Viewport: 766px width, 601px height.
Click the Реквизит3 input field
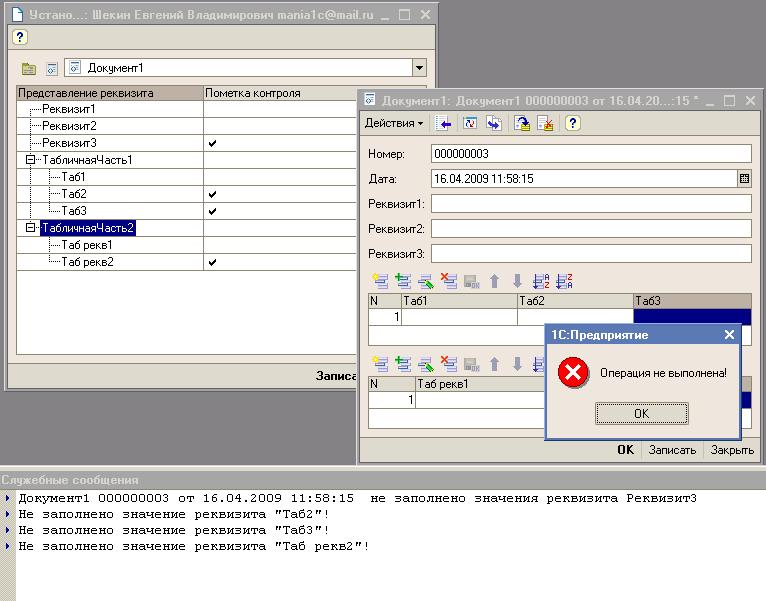click(591, 254)
